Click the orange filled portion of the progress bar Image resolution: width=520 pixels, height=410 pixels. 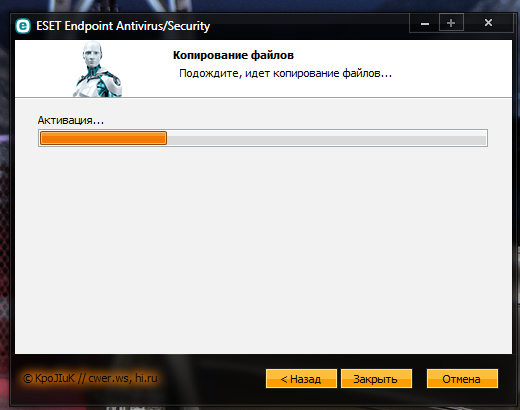click(103, 138)
